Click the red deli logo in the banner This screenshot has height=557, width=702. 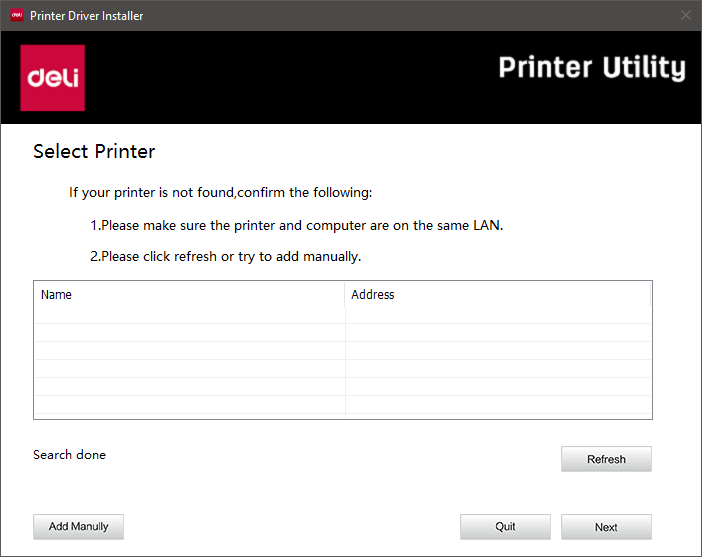52,78
